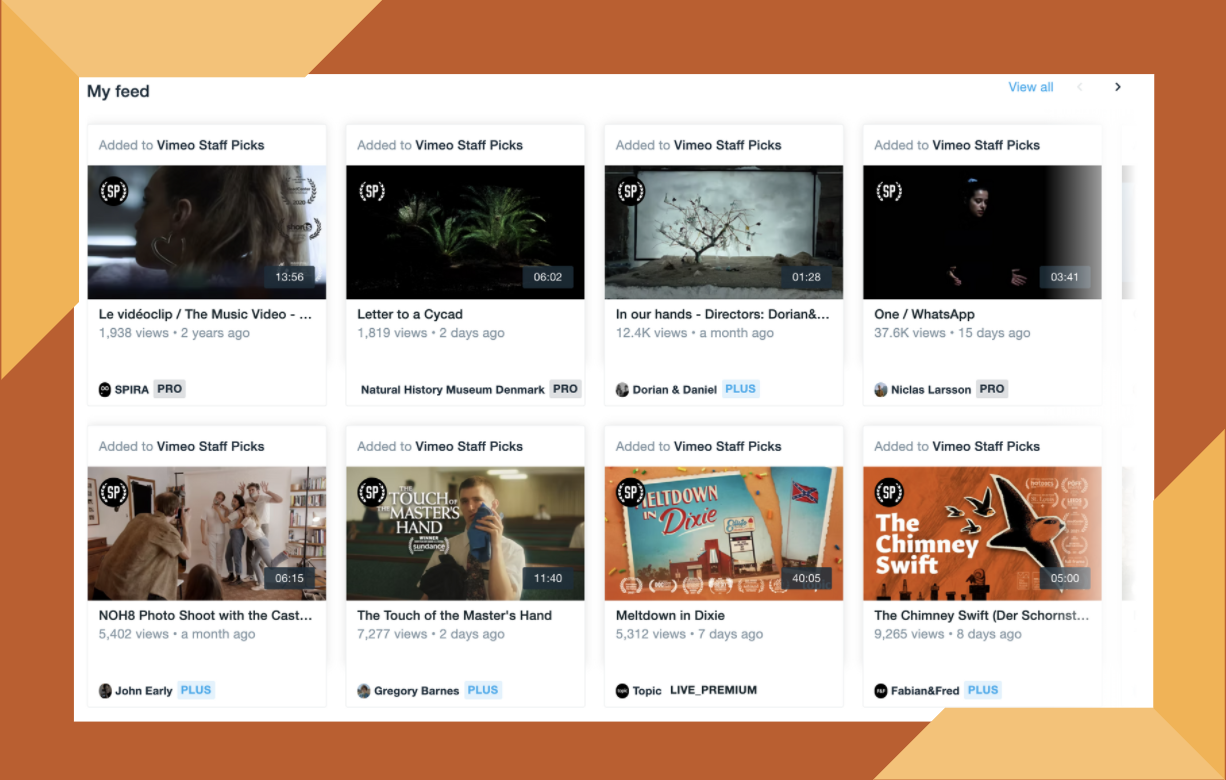
Task: Open The Chimney Swift video thumbnail
Action: [x=982, y=533]
